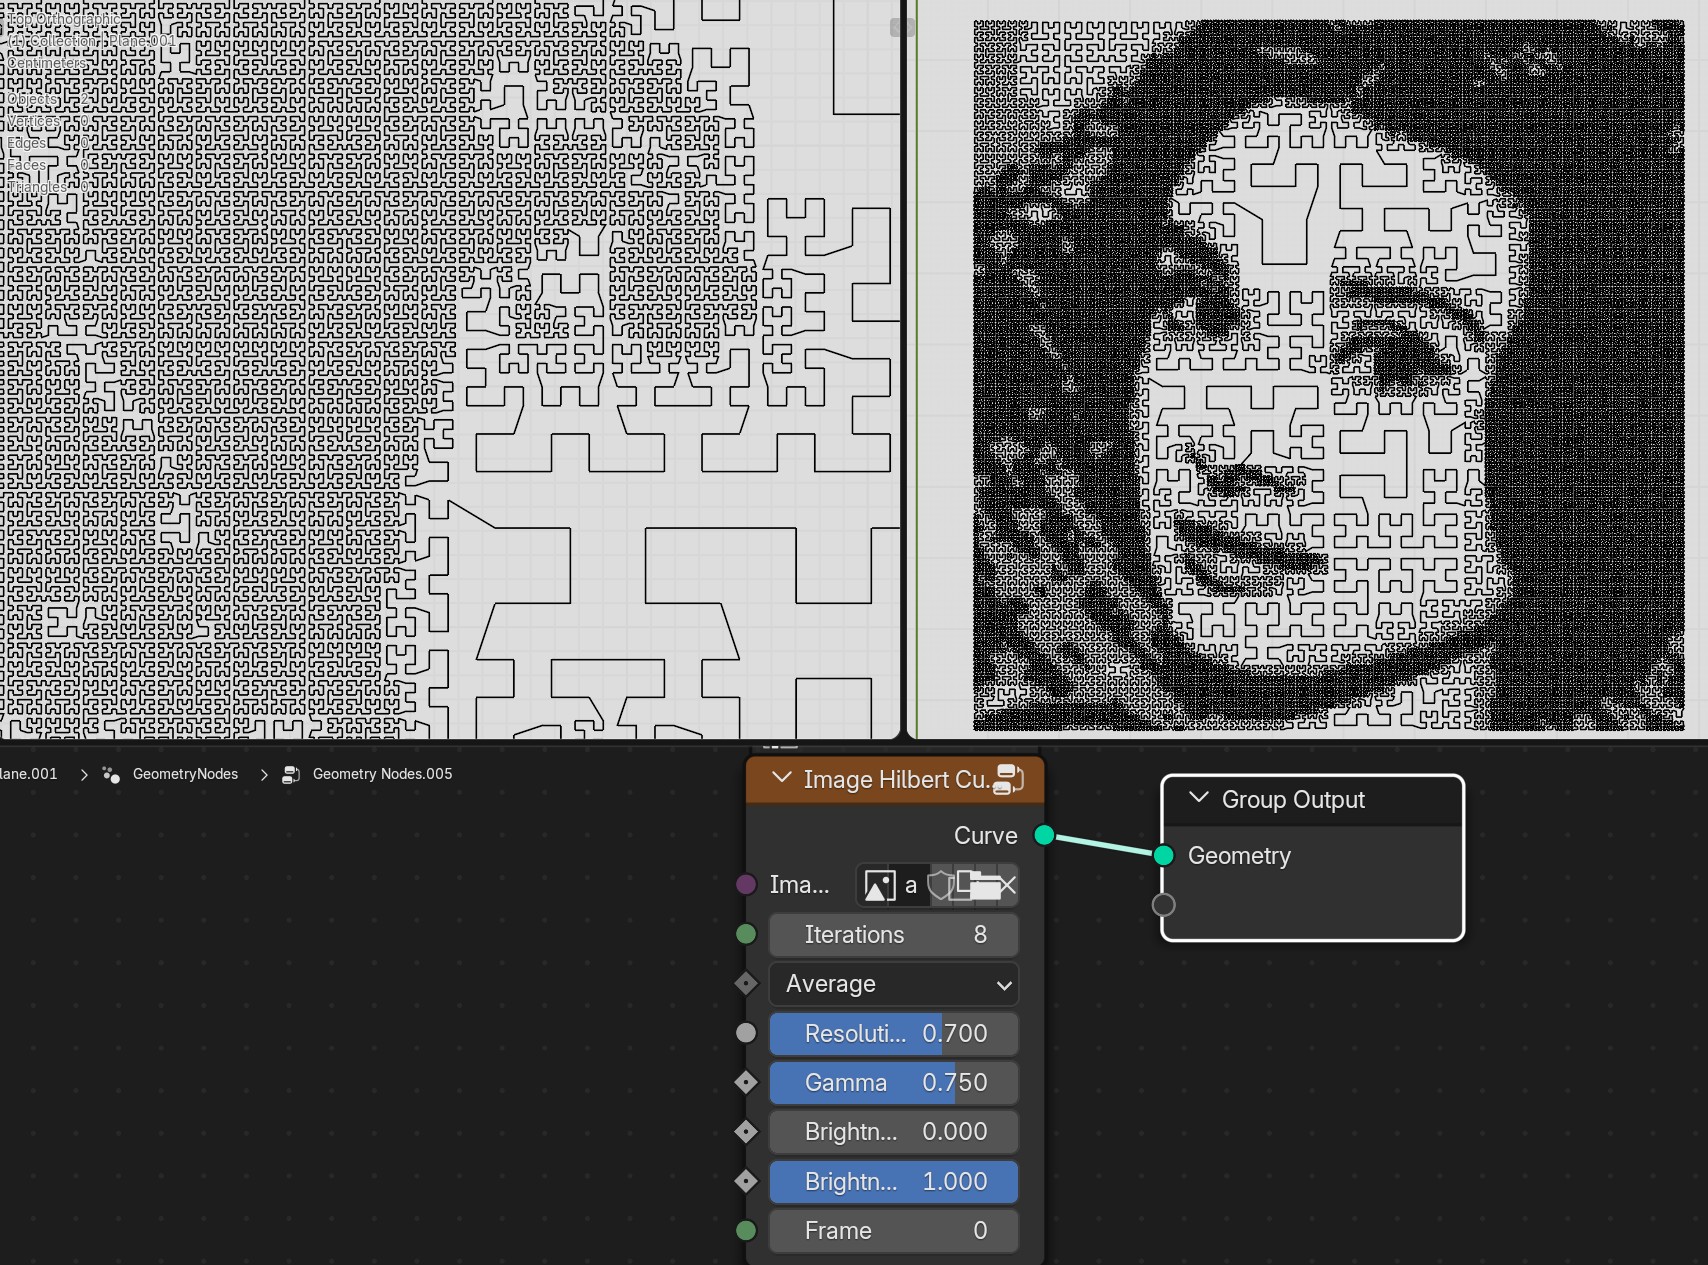Click the Frame field showing 0

pos(894,1230)
